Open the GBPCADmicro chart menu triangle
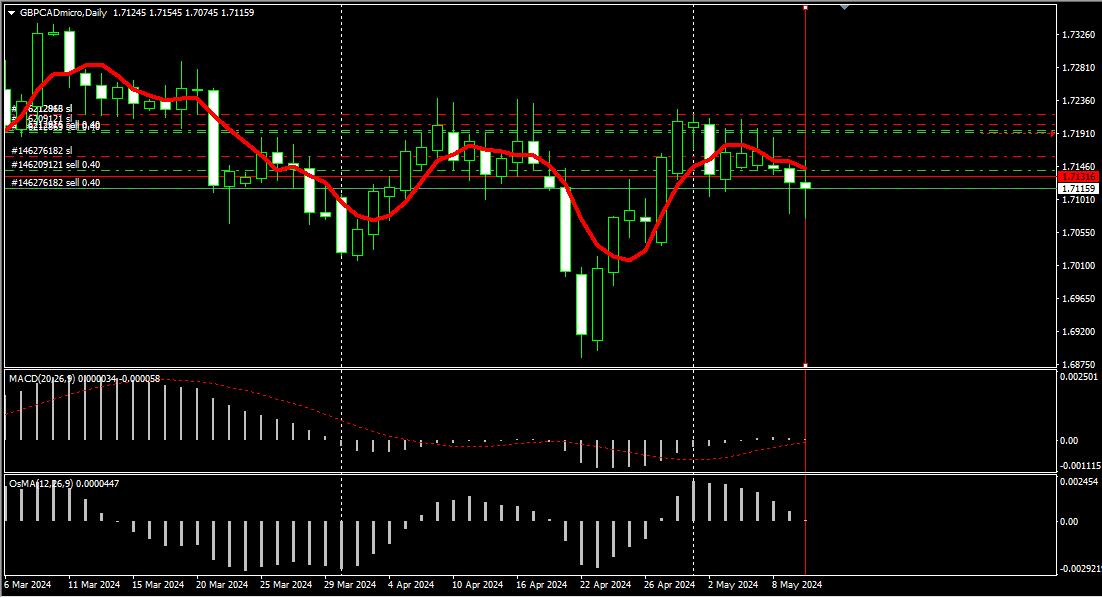This screenshot has height=598, width=1102. tap(11, 13)
